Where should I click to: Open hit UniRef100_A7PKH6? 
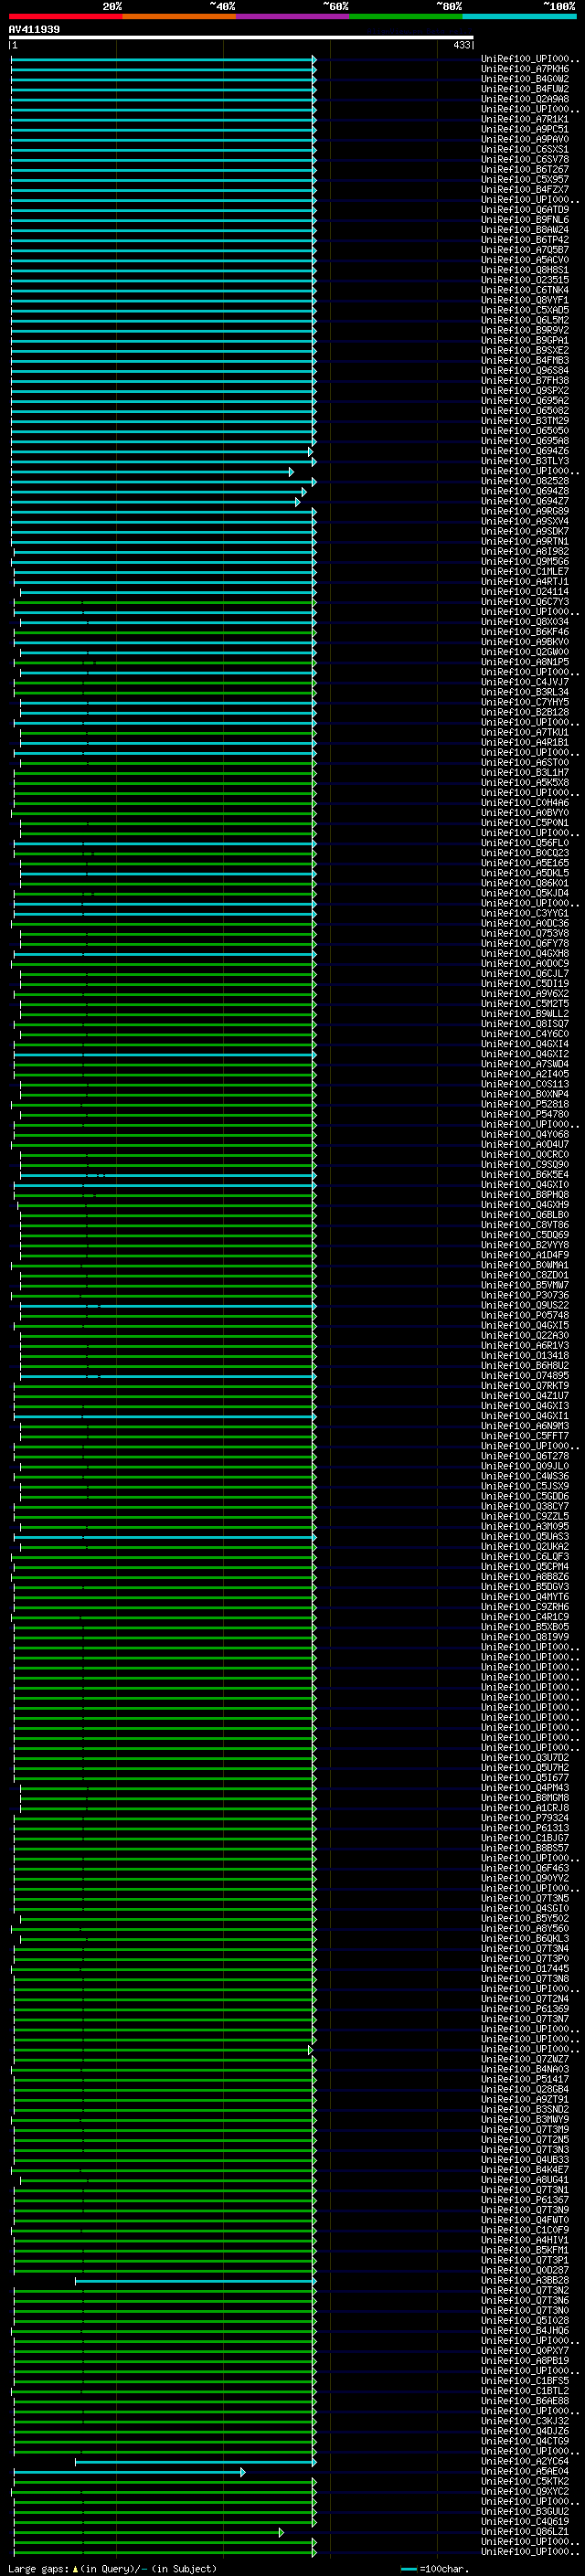pyautogui.click(x=525, y=69)
